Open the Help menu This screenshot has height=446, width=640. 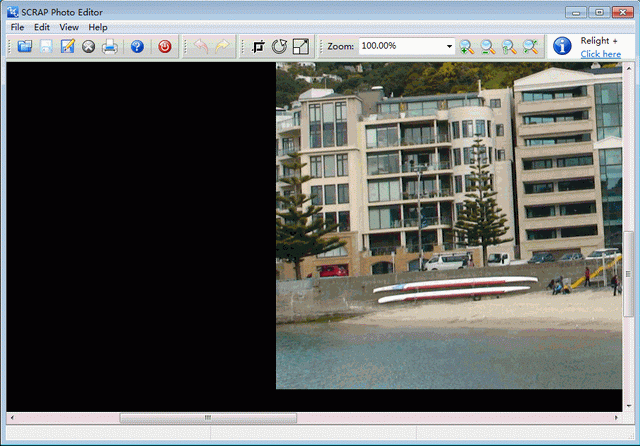98,27
